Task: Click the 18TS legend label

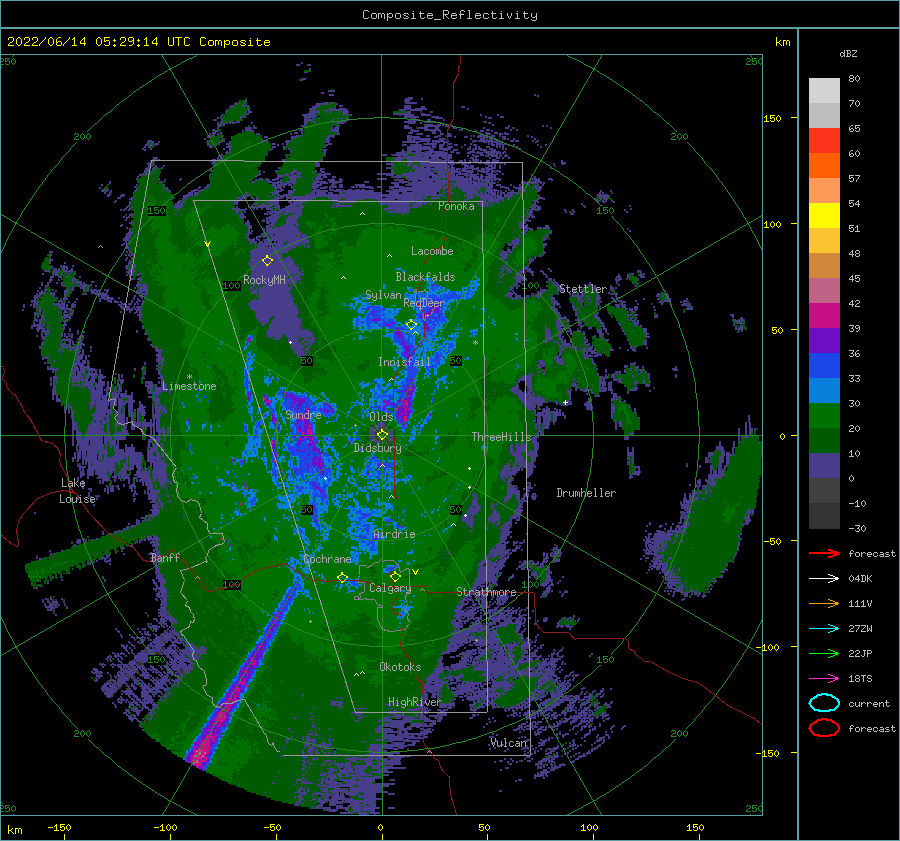Action: (860, 679)
